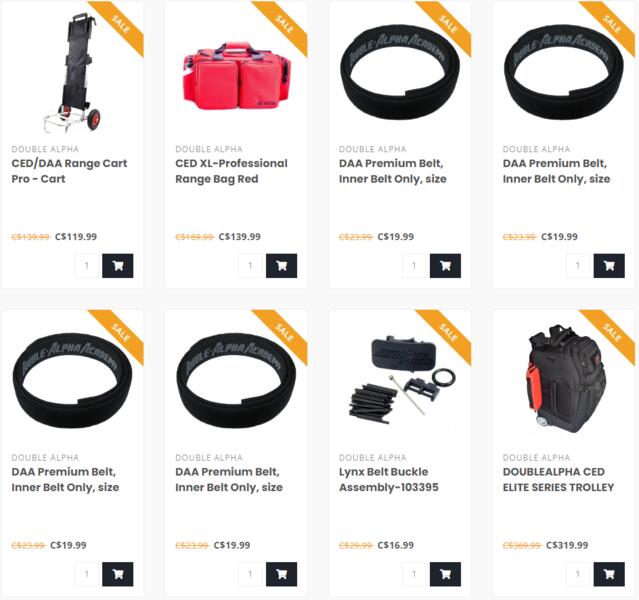
Task: Select the Lynx belt buckle parts image
Action: [402, 380]
